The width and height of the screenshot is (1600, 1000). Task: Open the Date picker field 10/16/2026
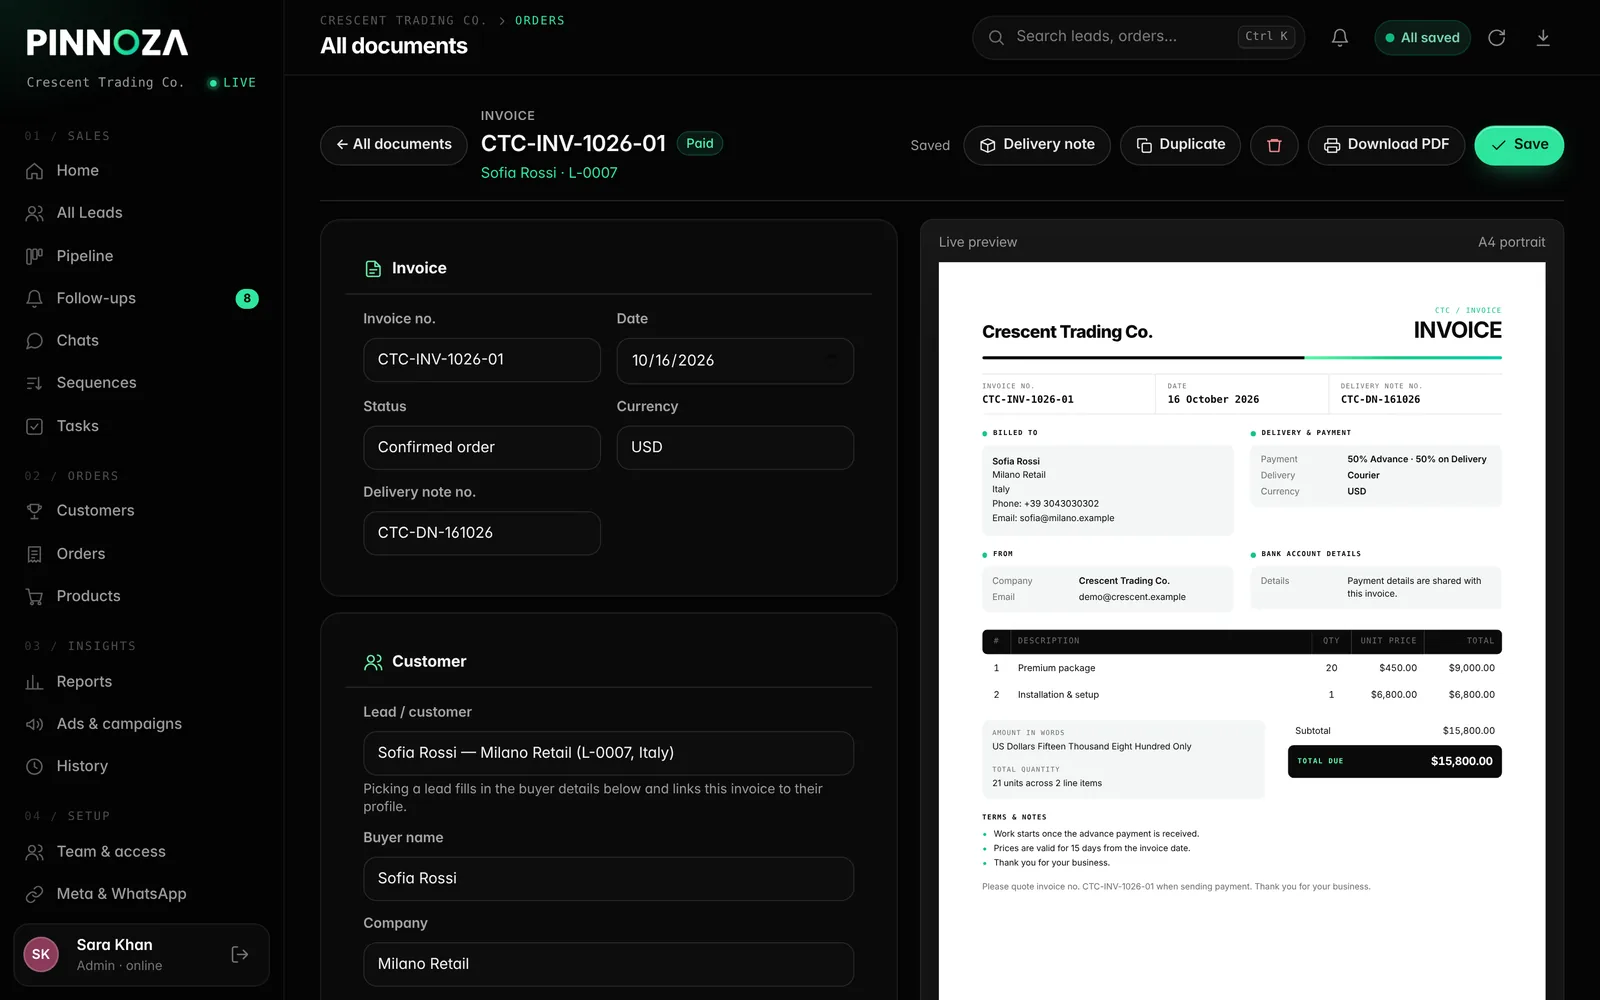coord(735,361)
